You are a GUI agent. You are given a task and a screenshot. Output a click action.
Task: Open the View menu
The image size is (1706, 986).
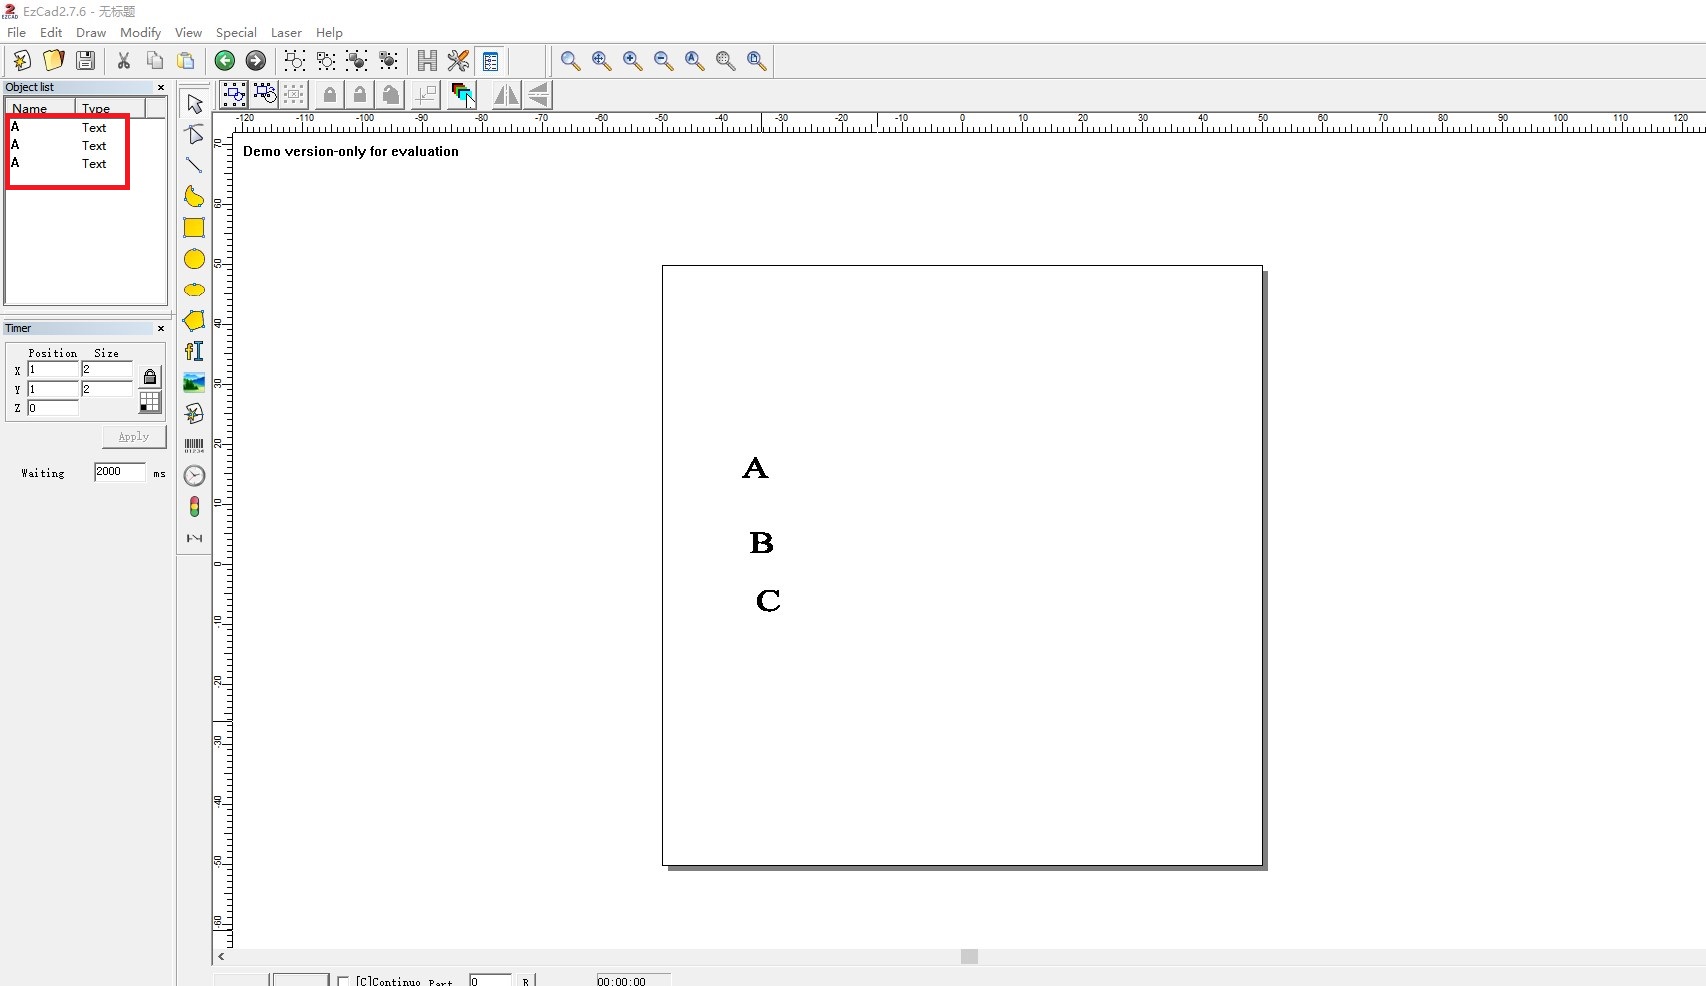pyautogui.click(x=188, y=32)
